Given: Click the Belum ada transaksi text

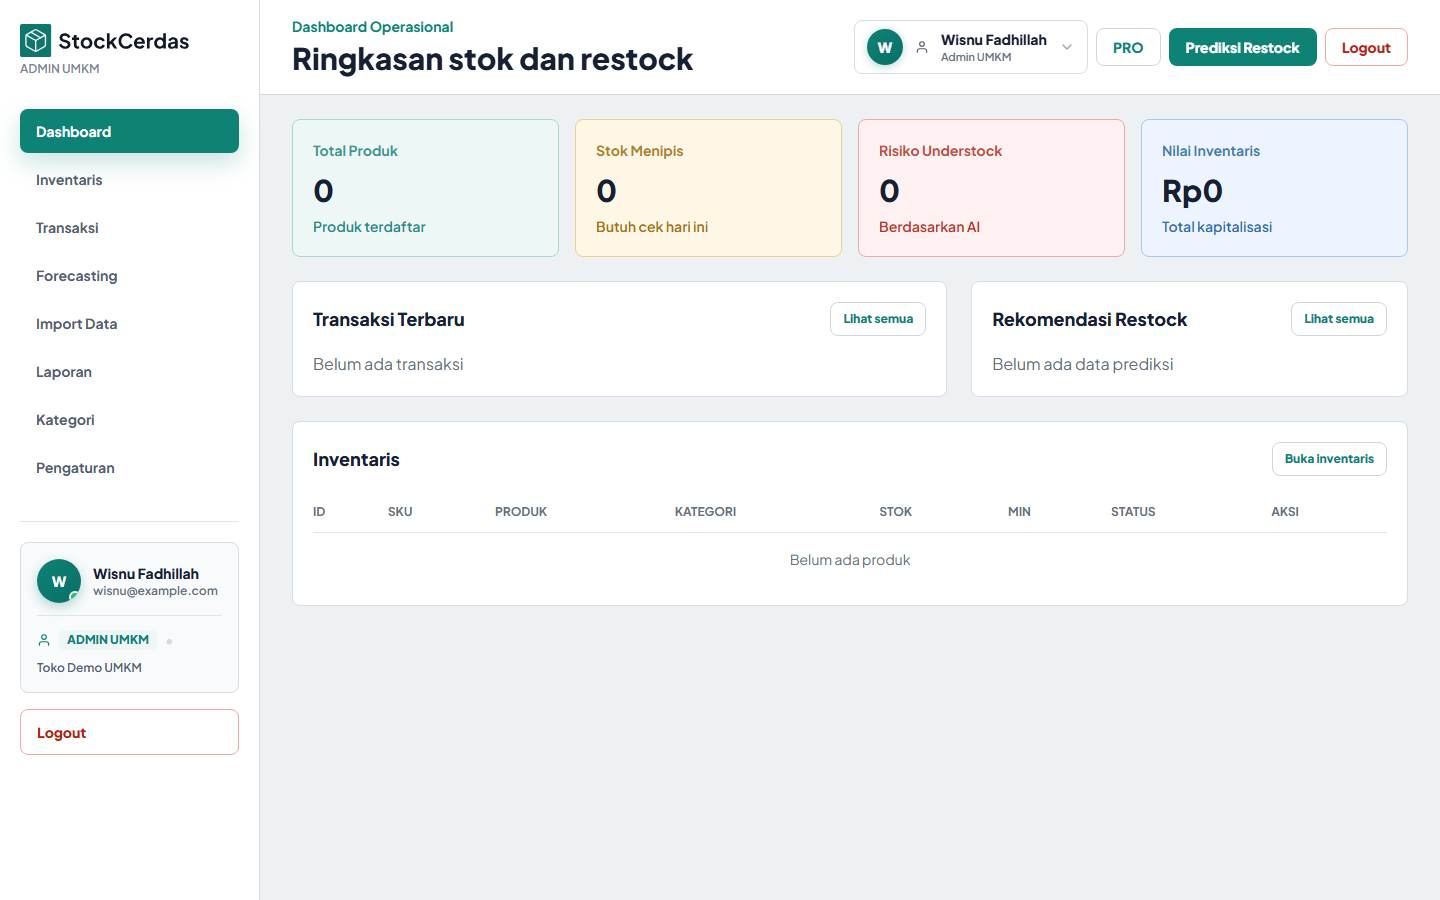Looking at the screenshot, I should [388, 364].
